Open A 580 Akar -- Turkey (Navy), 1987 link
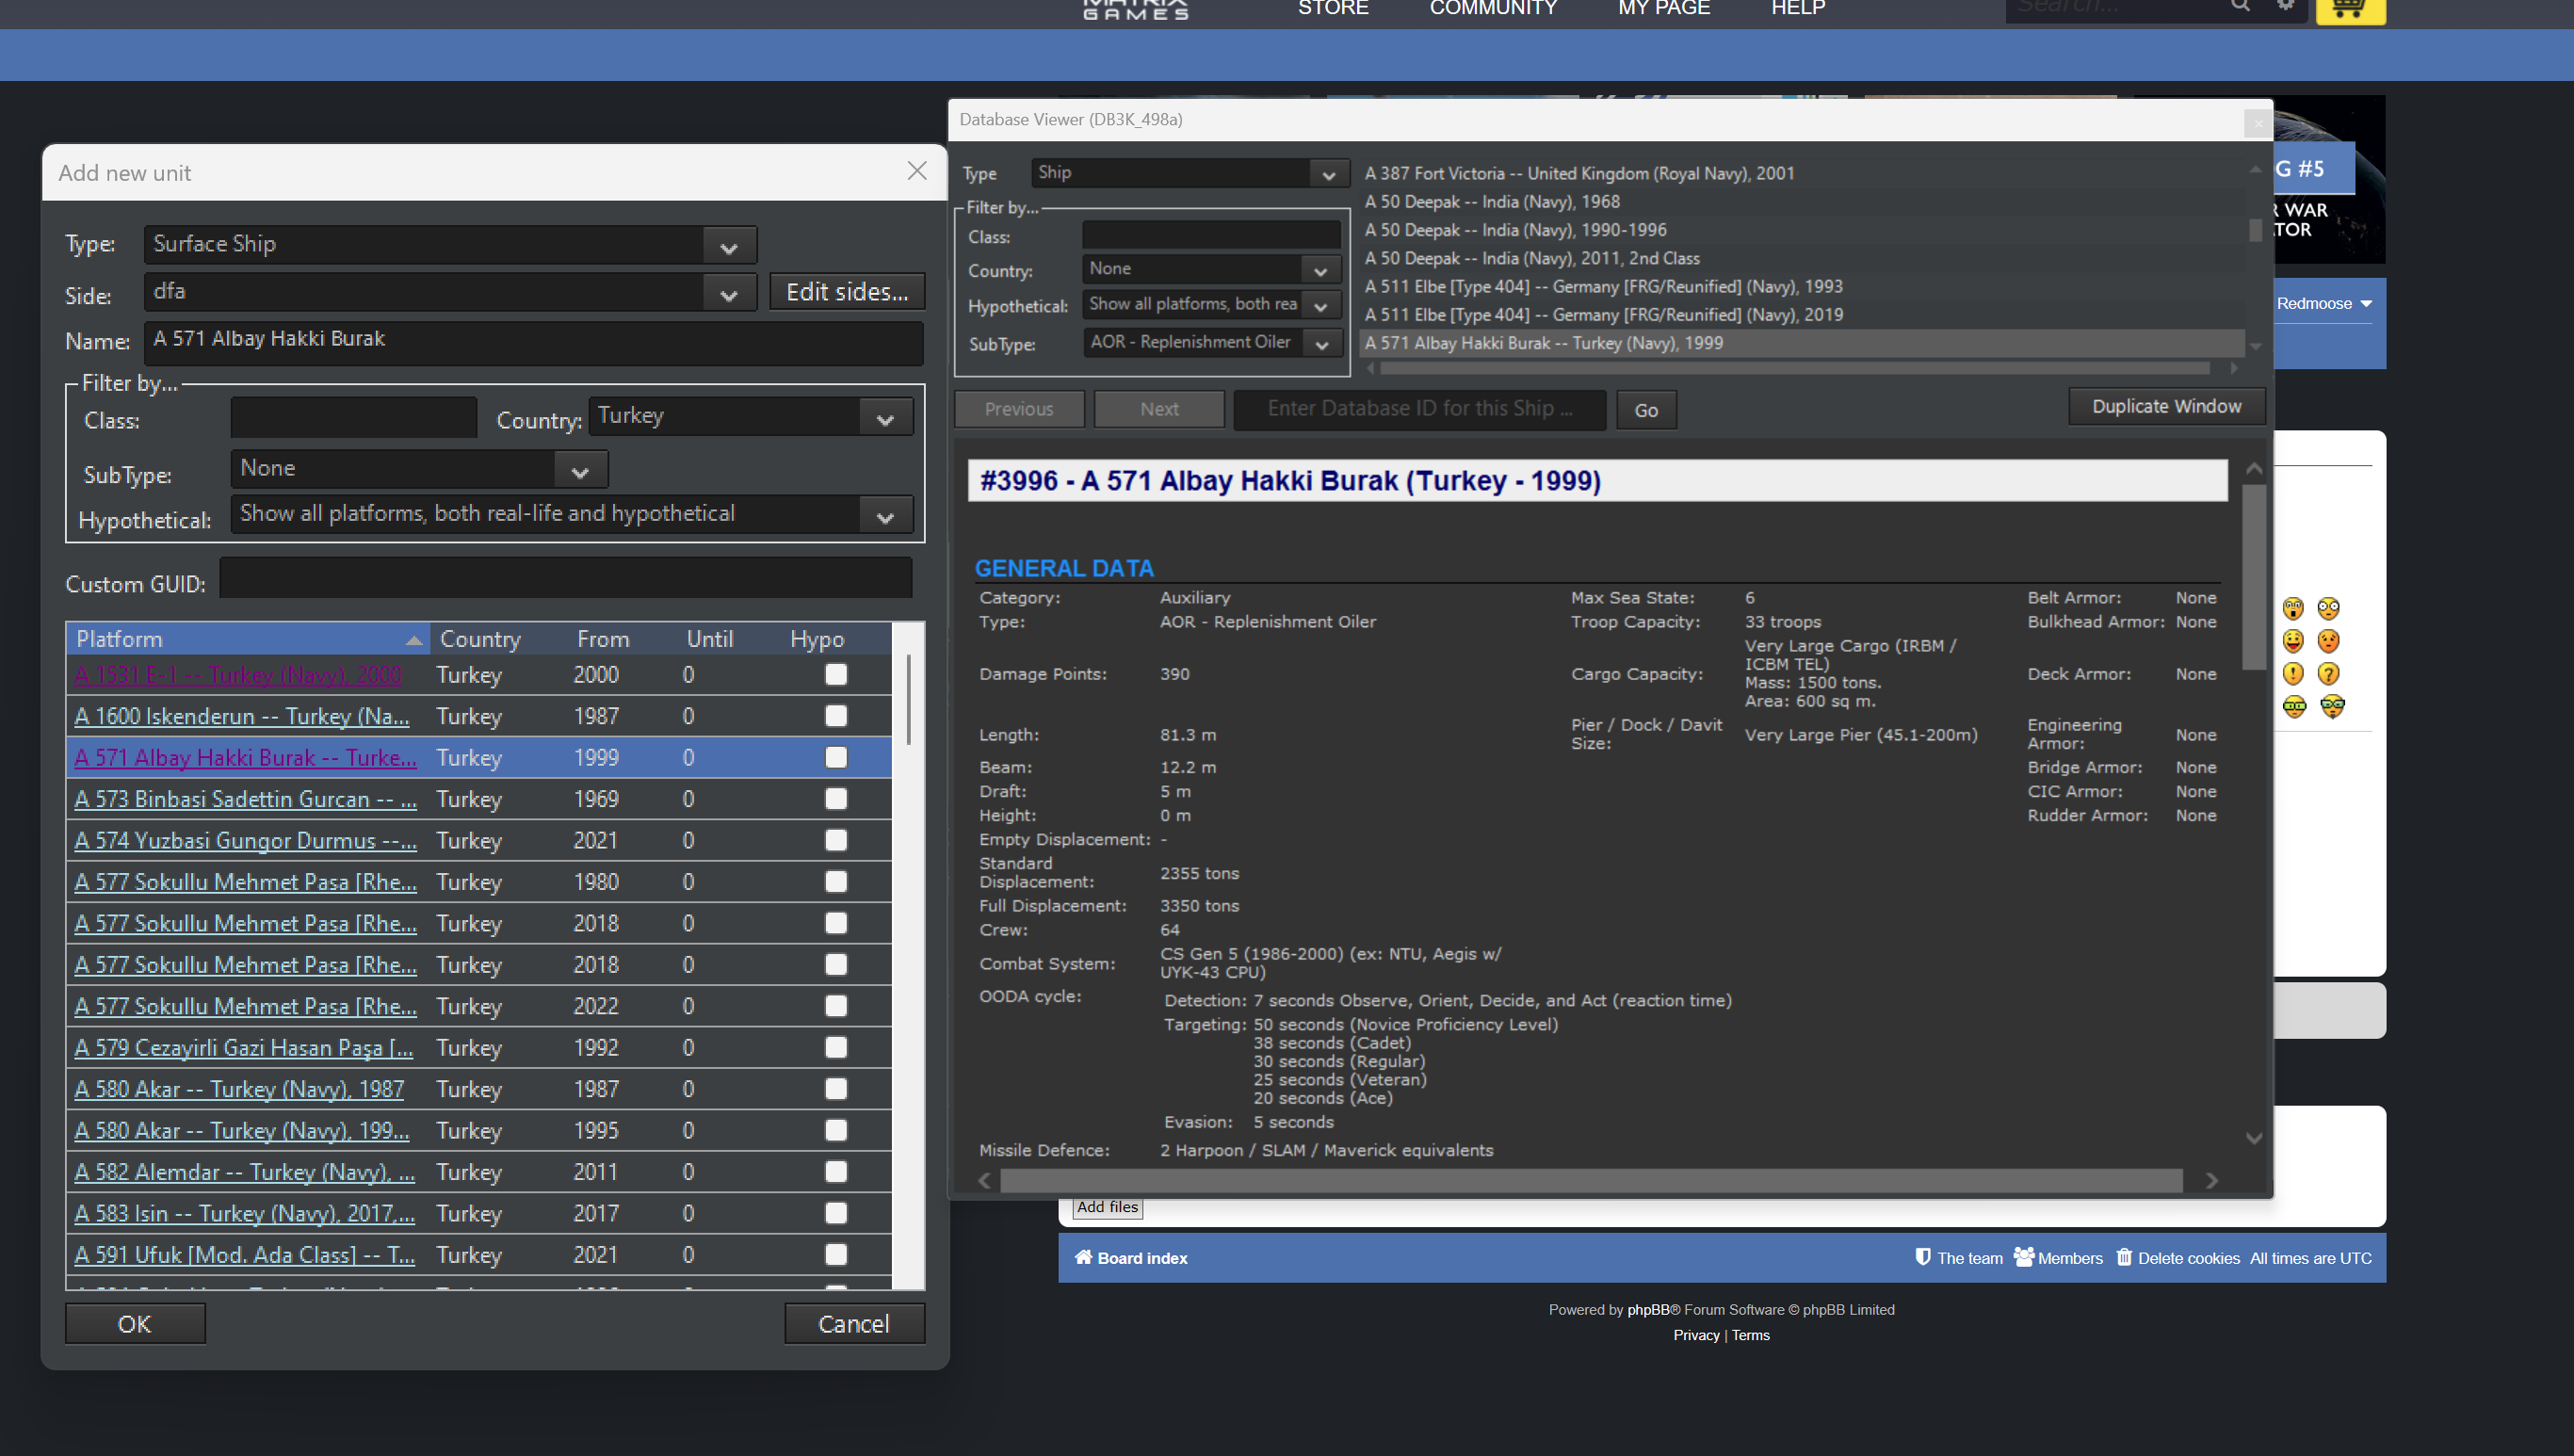 point(239,1090)
